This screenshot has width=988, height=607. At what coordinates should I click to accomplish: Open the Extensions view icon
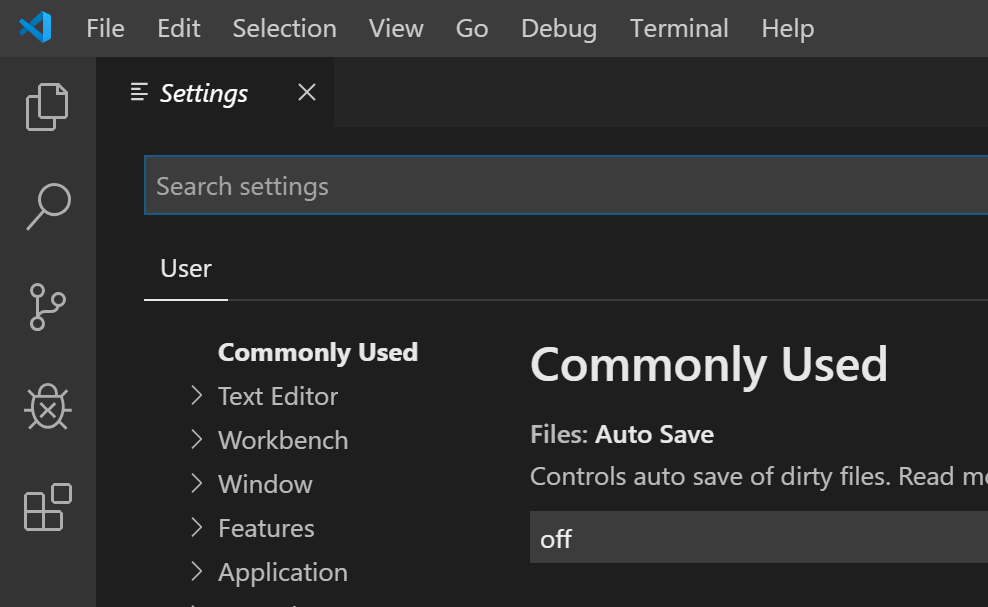(x=47, y=507)
